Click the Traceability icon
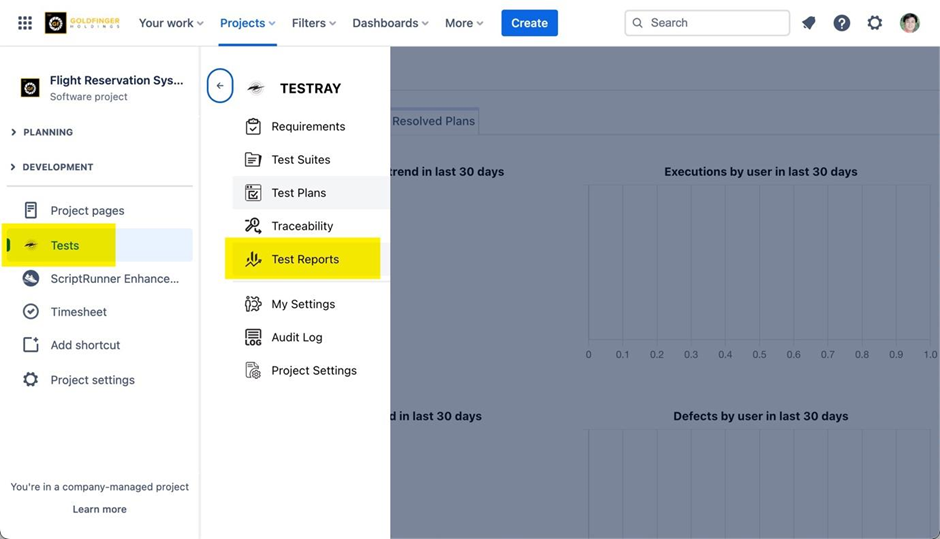This screenshot has height=539, width=940. tap(253, 226)
